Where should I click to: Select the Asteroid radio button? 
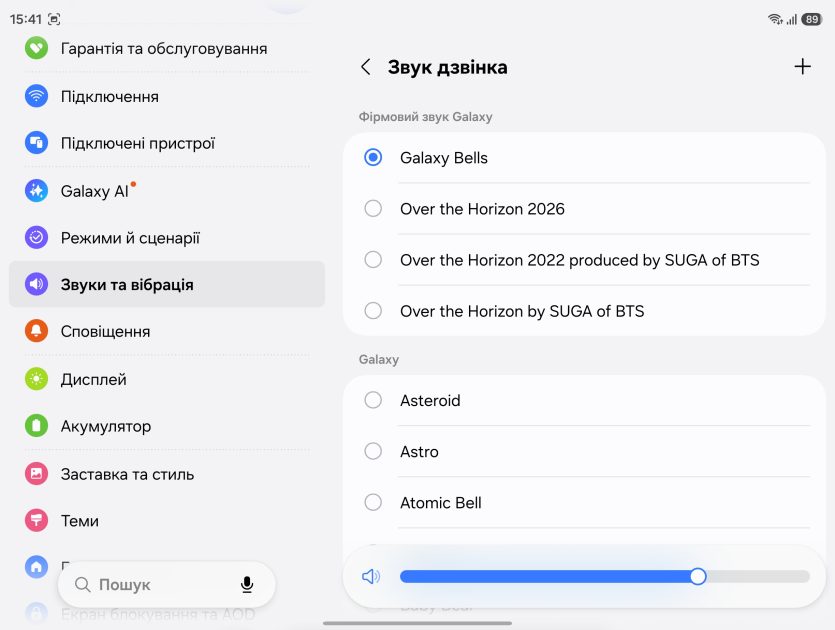373,400
